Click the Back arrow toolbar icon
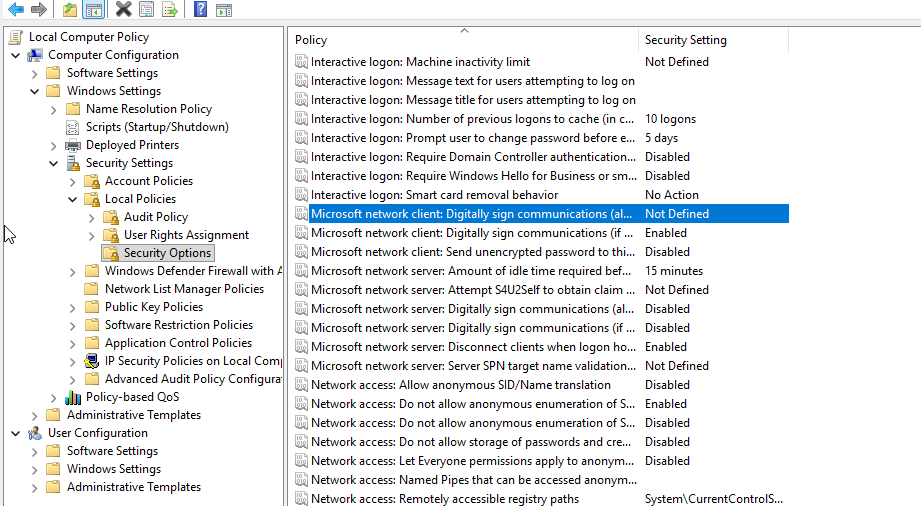 [x=16, y=9]
